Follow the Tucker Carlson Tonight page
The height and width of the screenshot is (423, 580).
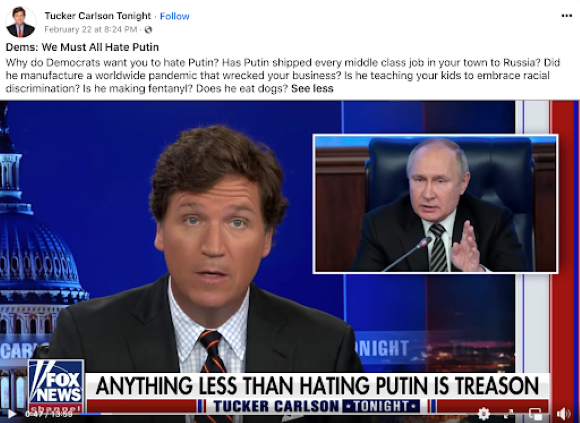tap(175, 16)
